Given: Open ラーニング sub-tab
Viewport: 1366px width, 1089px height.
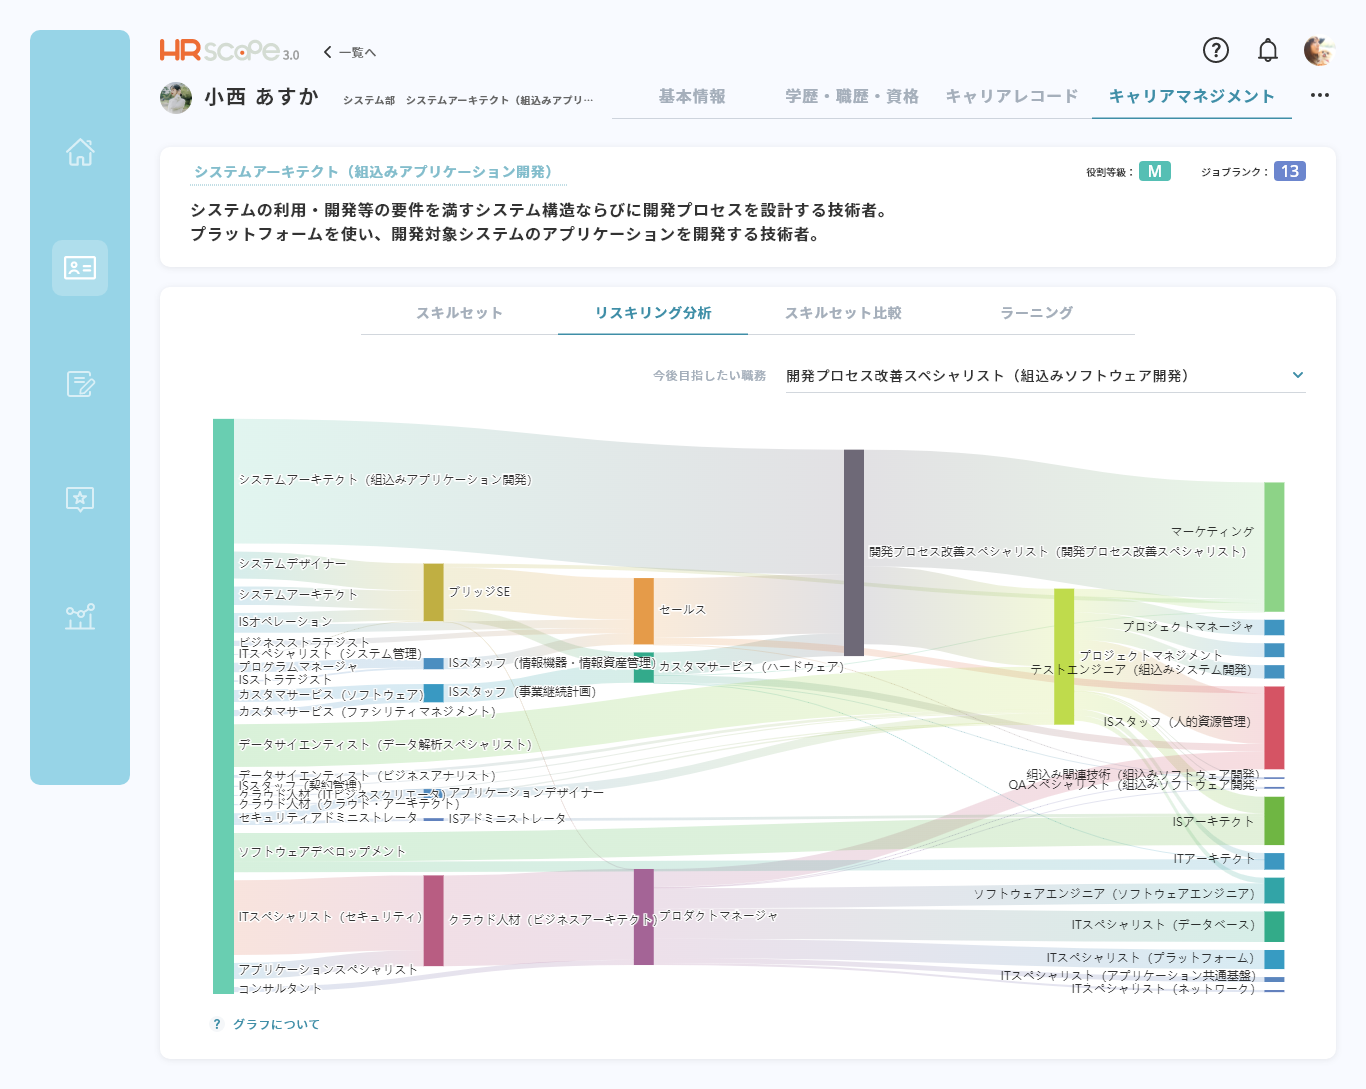Looking at the screenshot, I should pos(1037,313).
